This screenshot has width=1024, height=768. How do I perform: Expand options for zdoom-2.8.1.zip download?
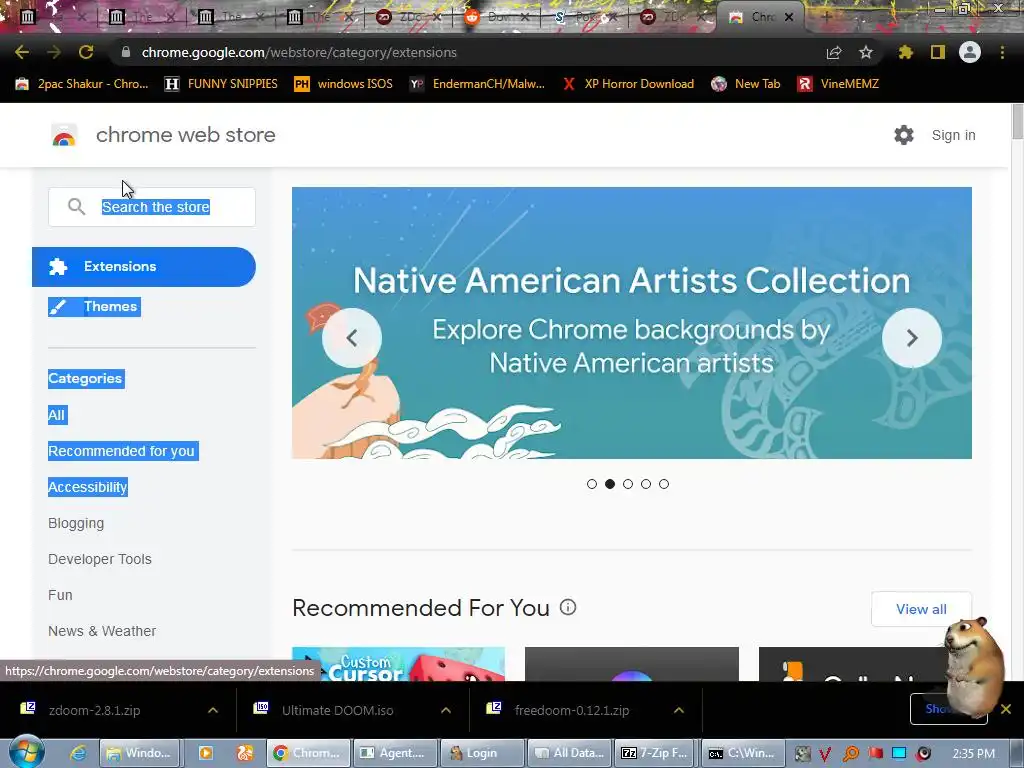(x=213, y=710)
